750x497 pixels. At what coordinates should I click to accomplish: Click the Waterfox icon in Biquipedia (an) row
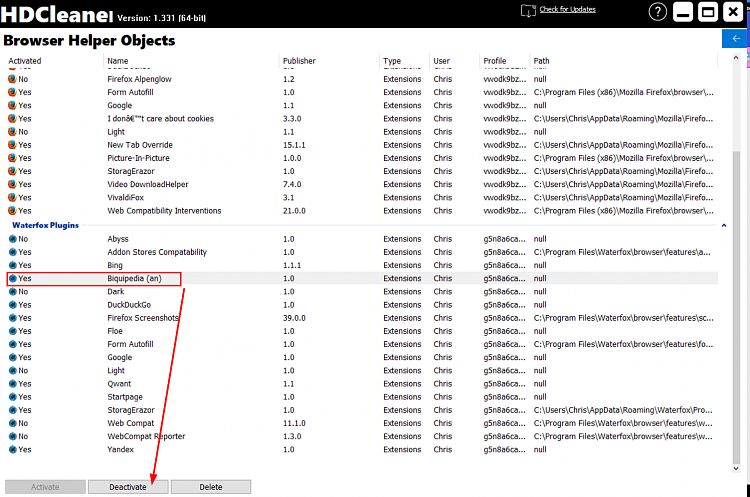click(x=13, y=278)
